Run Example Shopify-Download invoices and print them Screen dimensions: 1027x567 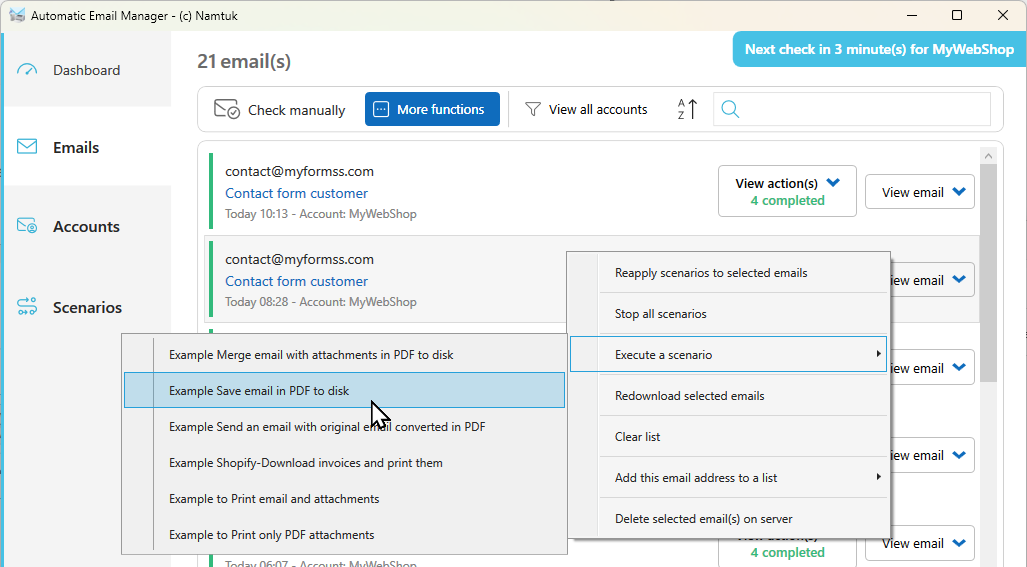(345, 462)
